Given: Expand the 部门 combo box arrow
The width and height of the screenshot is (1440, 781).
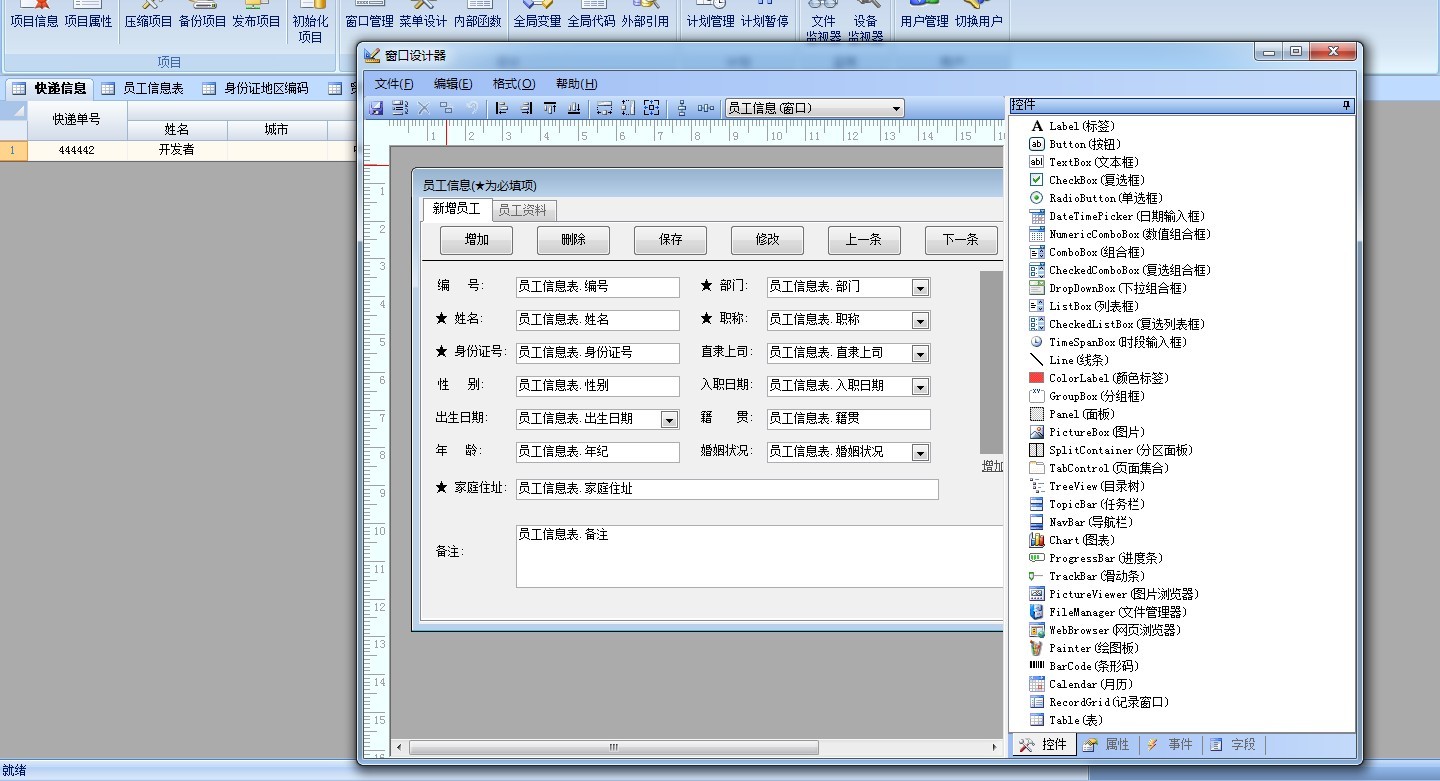Looking at the screenshot, I should coord(920,288).
